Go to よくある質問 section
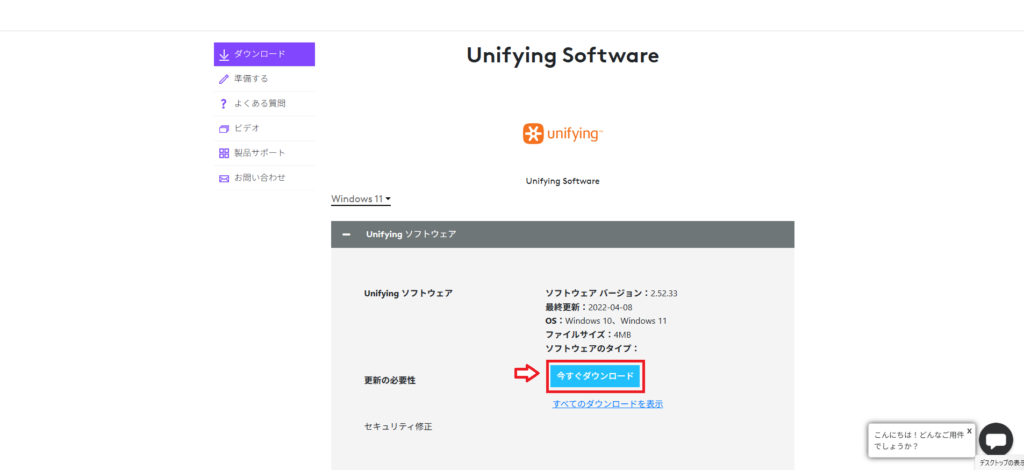This screenshot has width=1024, height=470. click(264, 104)
